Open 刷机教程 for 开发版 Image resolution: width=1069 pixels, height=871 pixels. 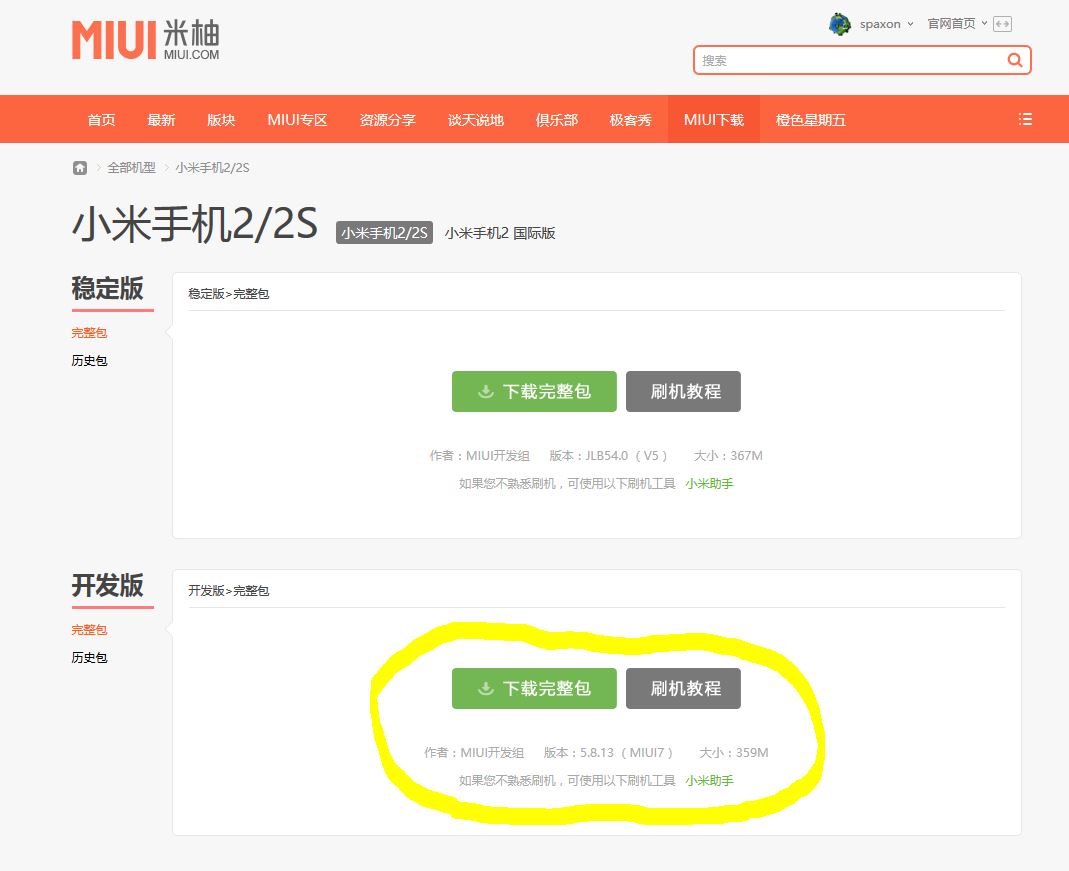click(683, 688)
